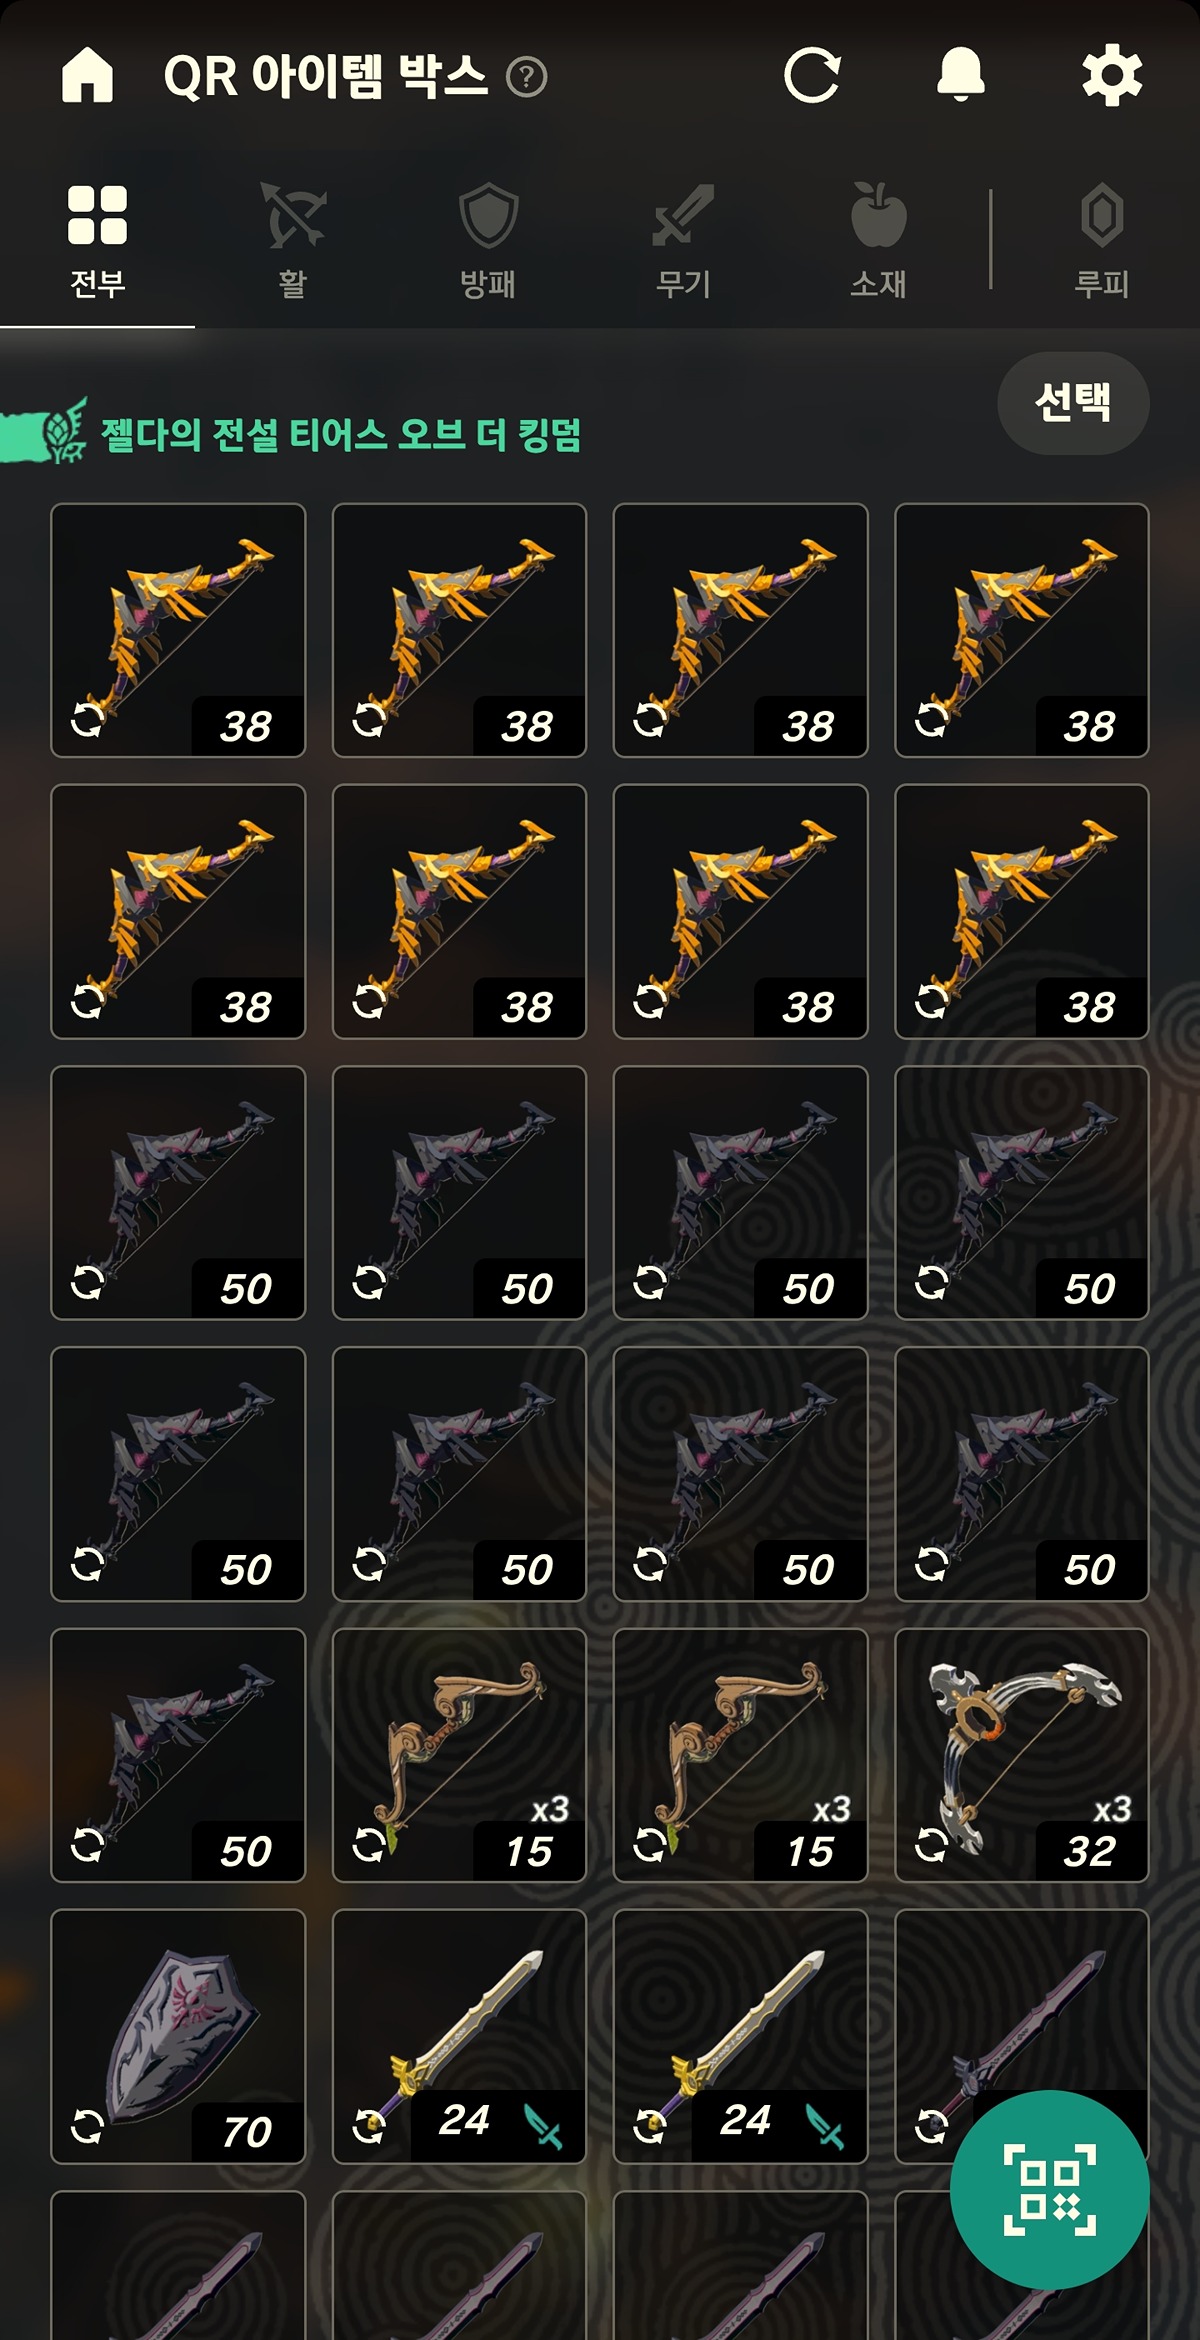The height and width of the screenshot is (2340, 1200).
Task: Open settings gear
Action: pyautogui.click(x=1112, y=75)
